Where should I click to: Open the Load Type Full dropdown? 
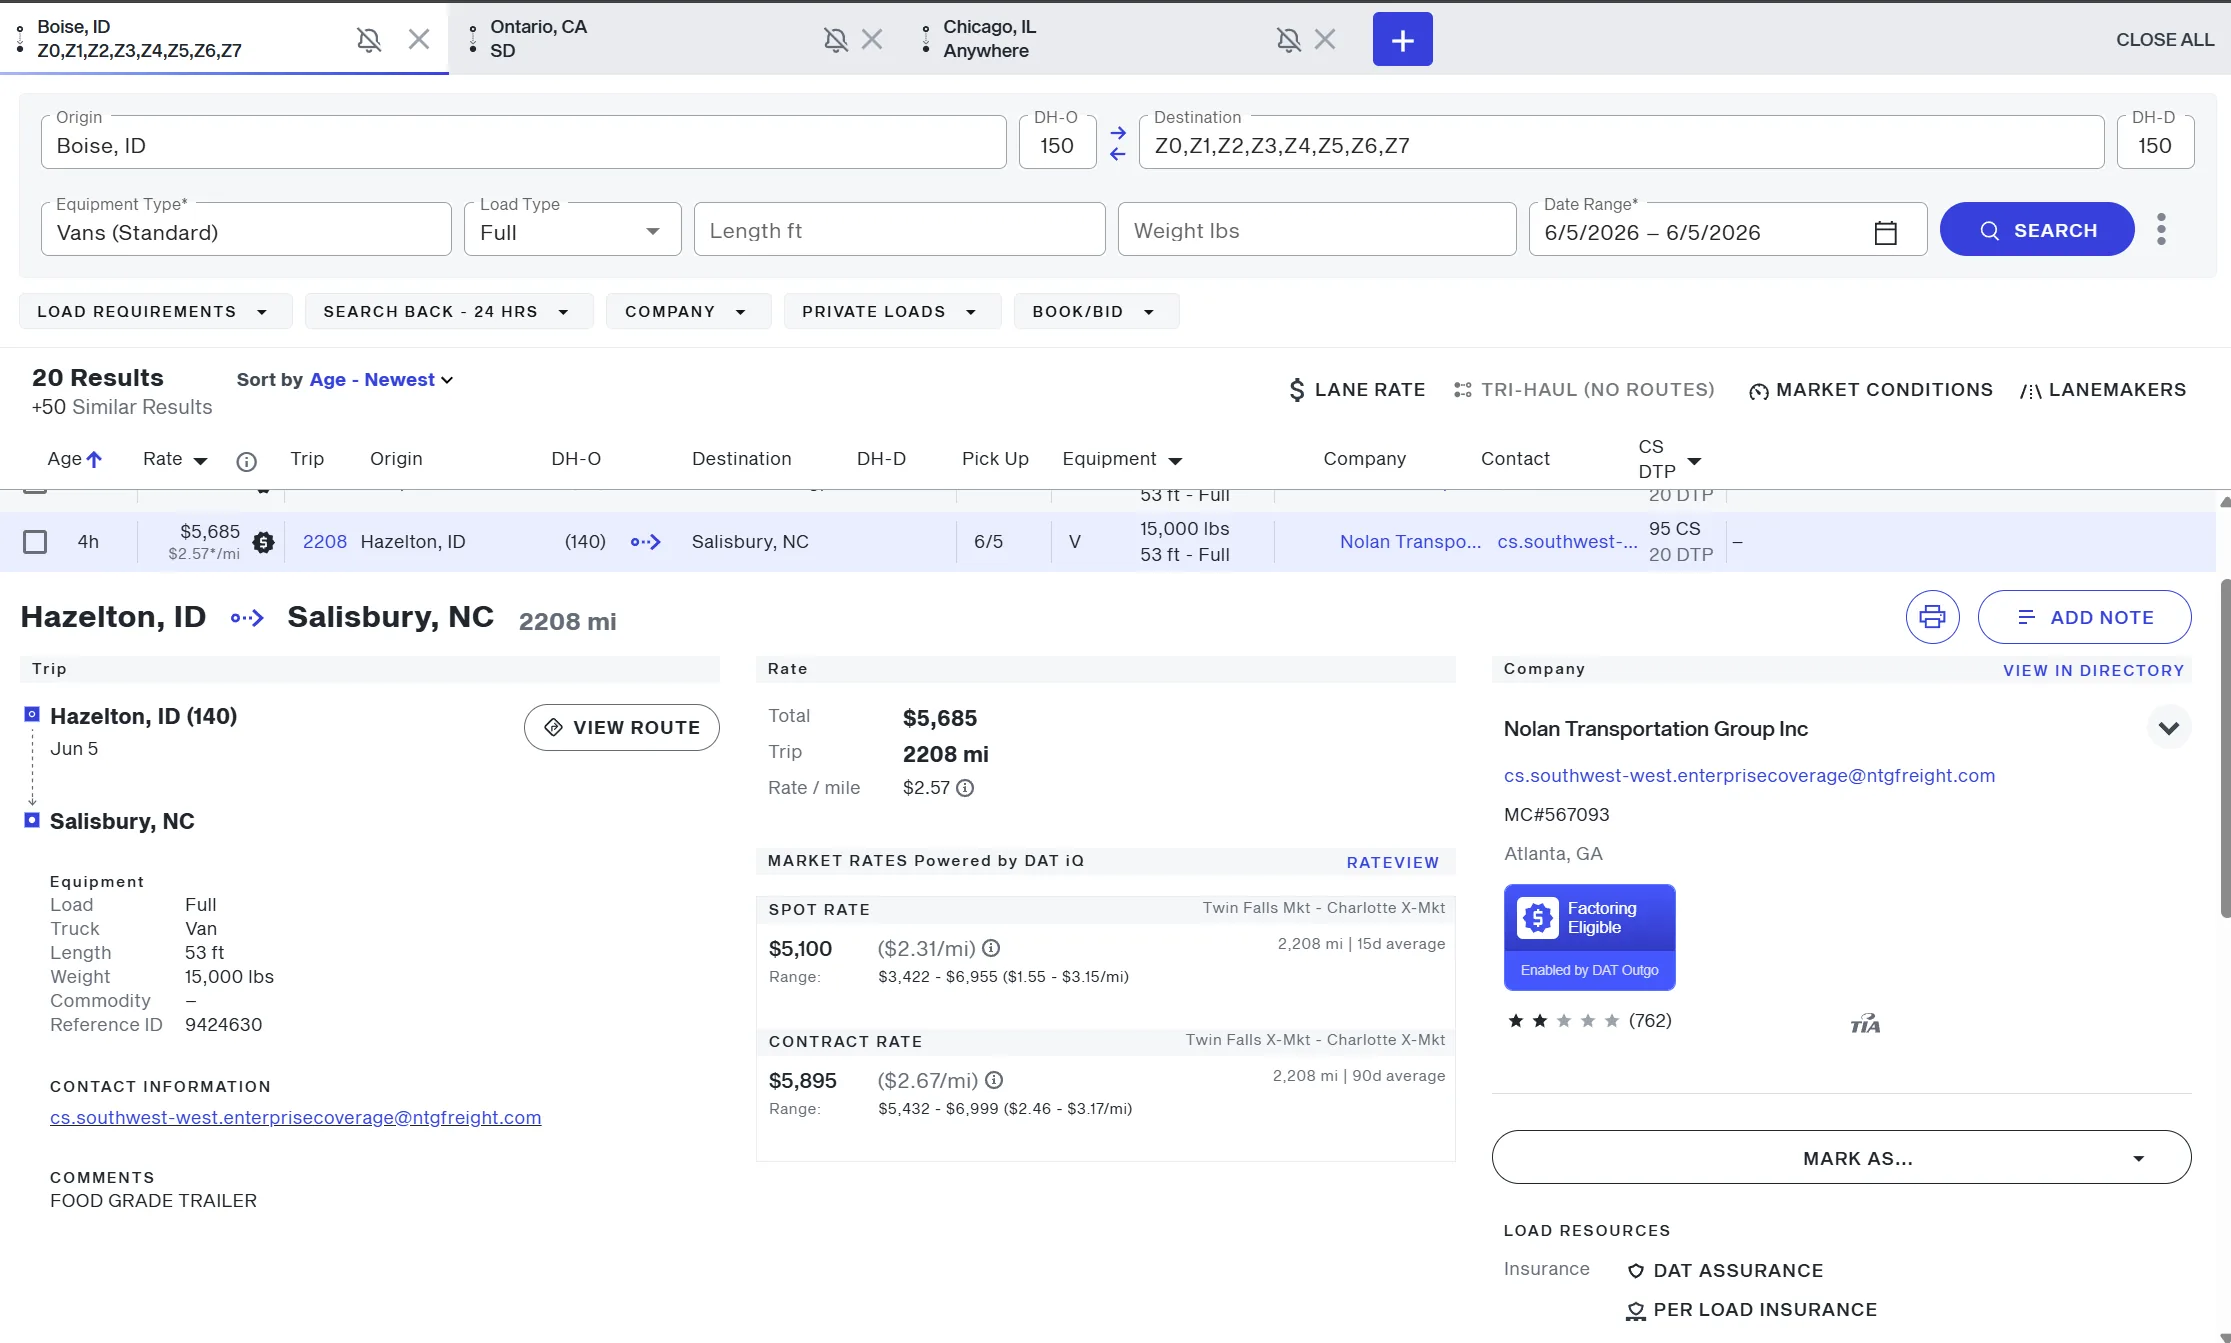click(572, 230)
